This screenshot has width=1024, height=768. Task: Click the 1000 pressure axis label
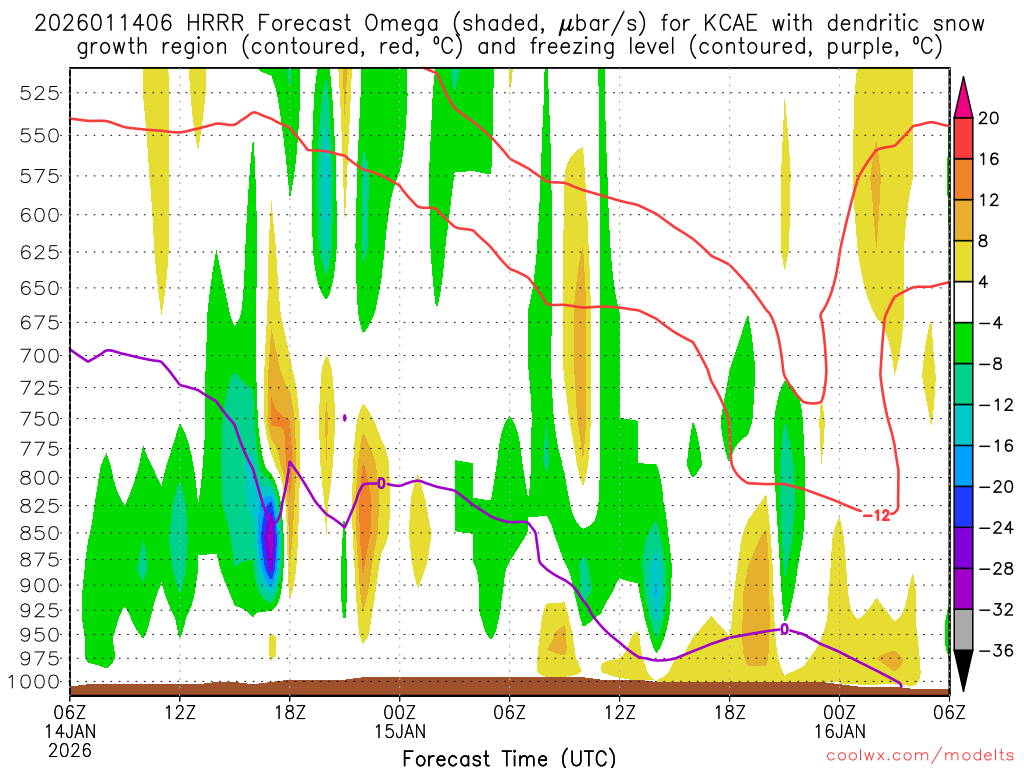coord(34,682)
